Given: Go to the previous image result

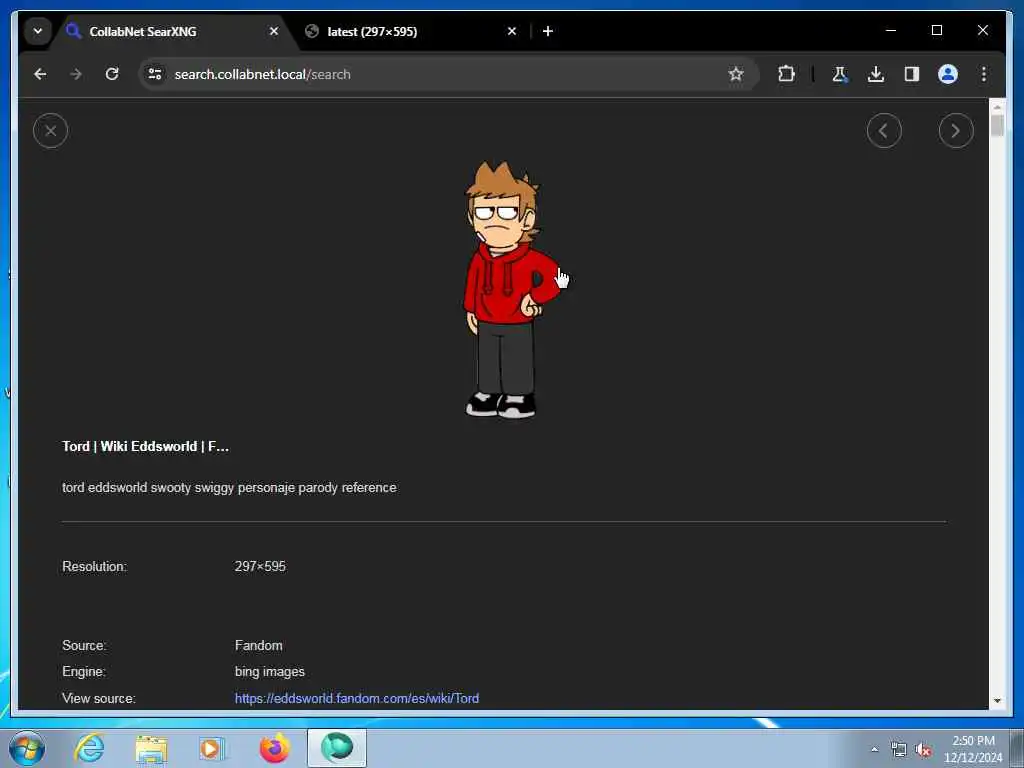Looking at the screenshot, I should 884,131.
